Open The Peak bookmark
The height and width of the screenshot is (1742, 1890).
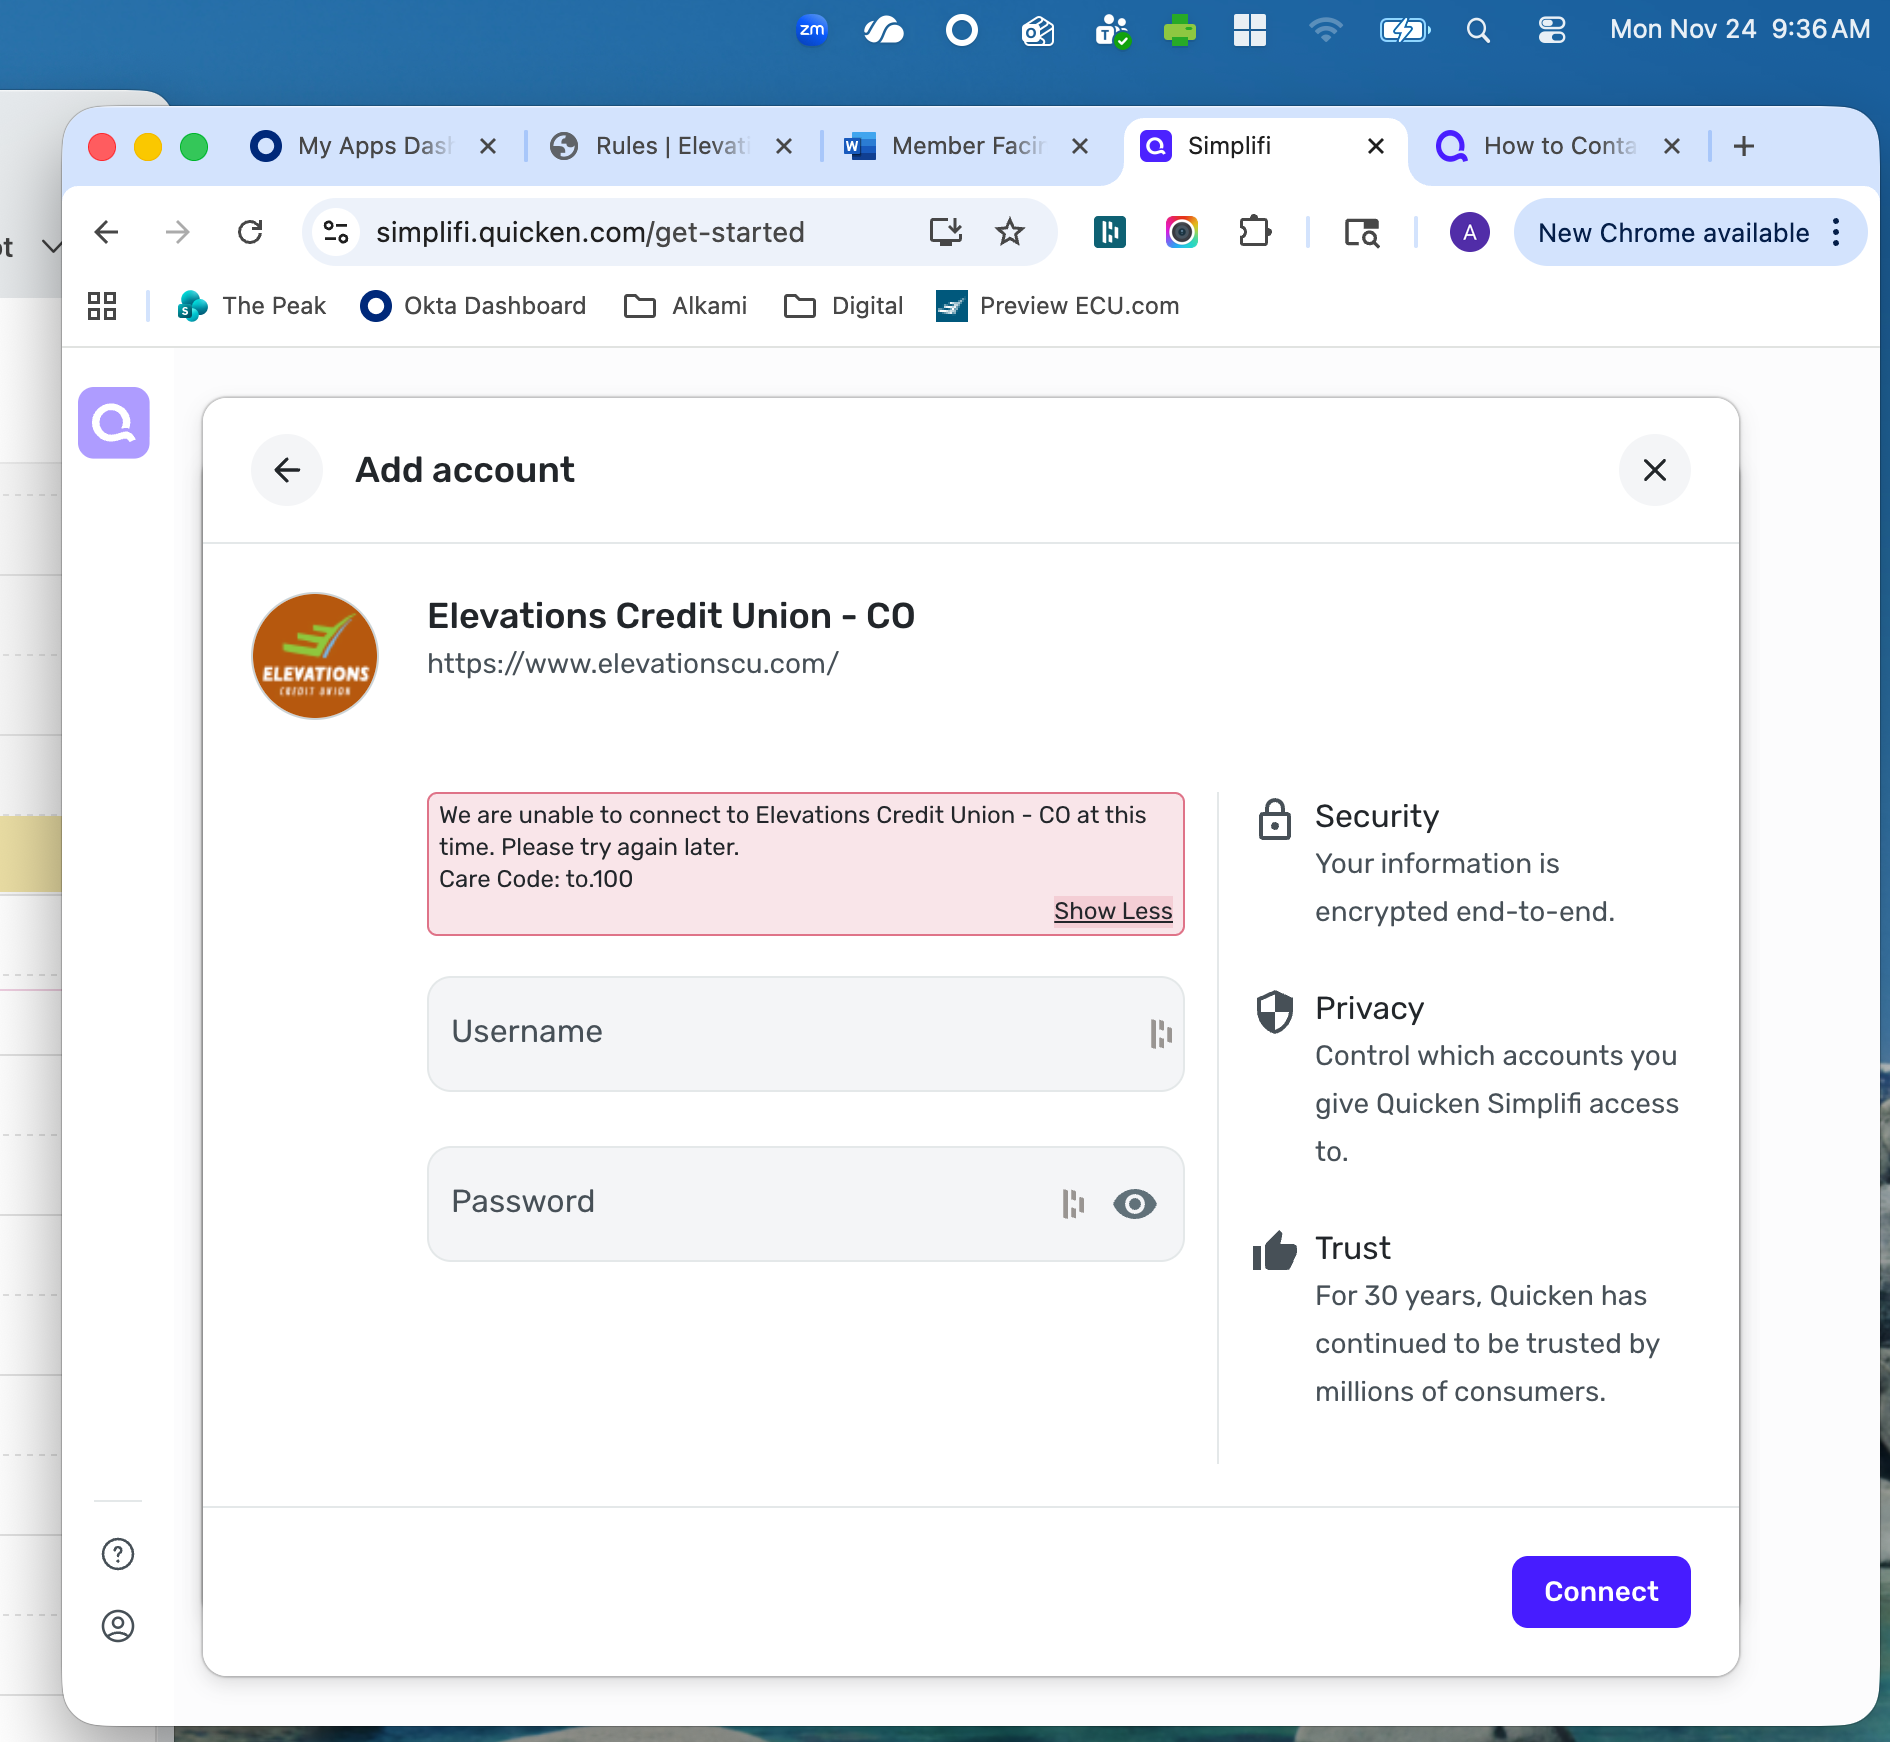click(x=252, y=306)
